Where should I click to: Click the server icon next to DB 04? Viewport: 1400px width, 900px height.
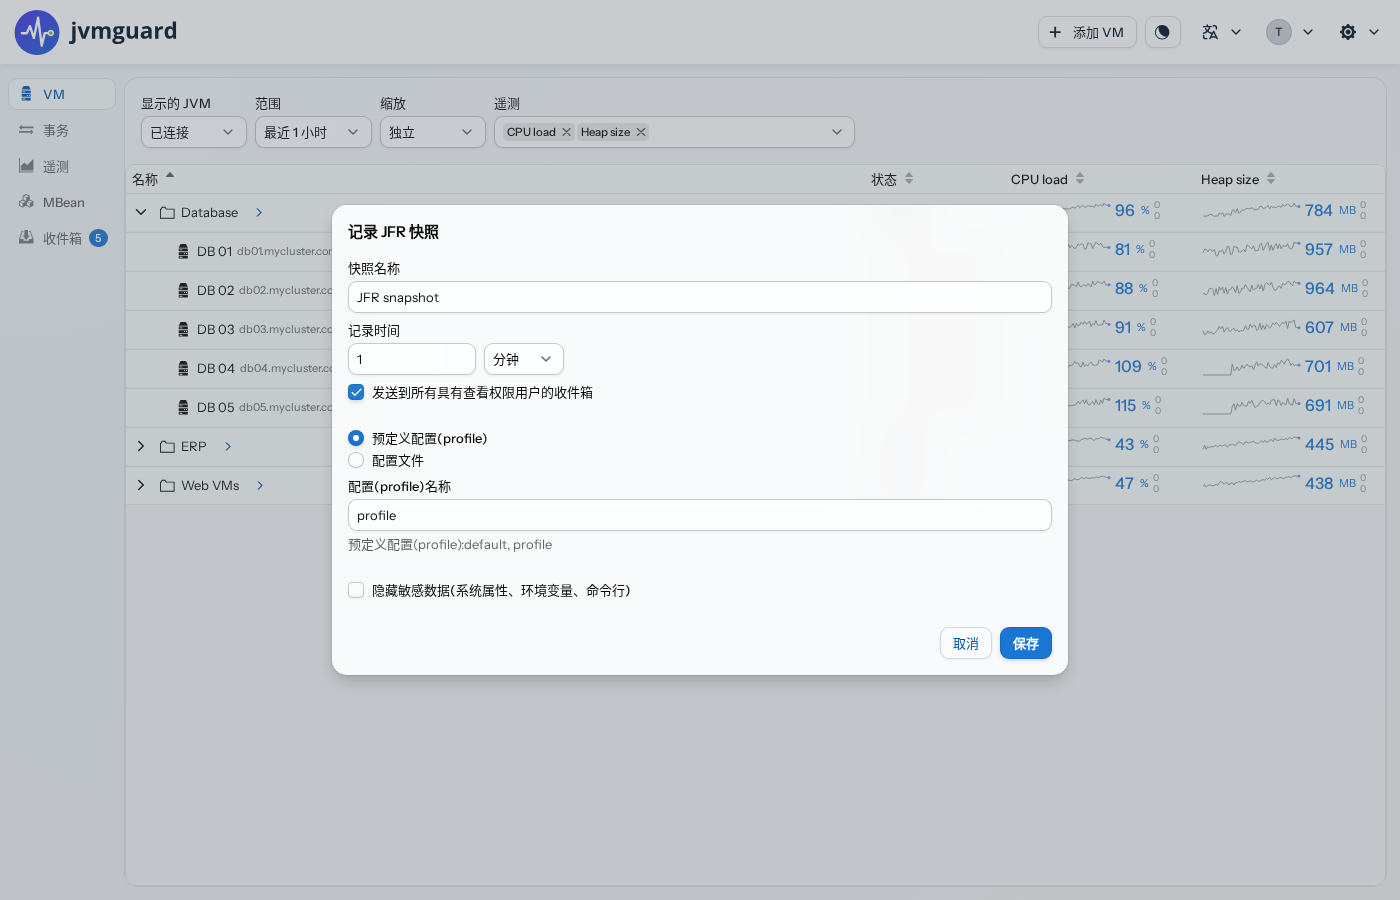[183, 368]
